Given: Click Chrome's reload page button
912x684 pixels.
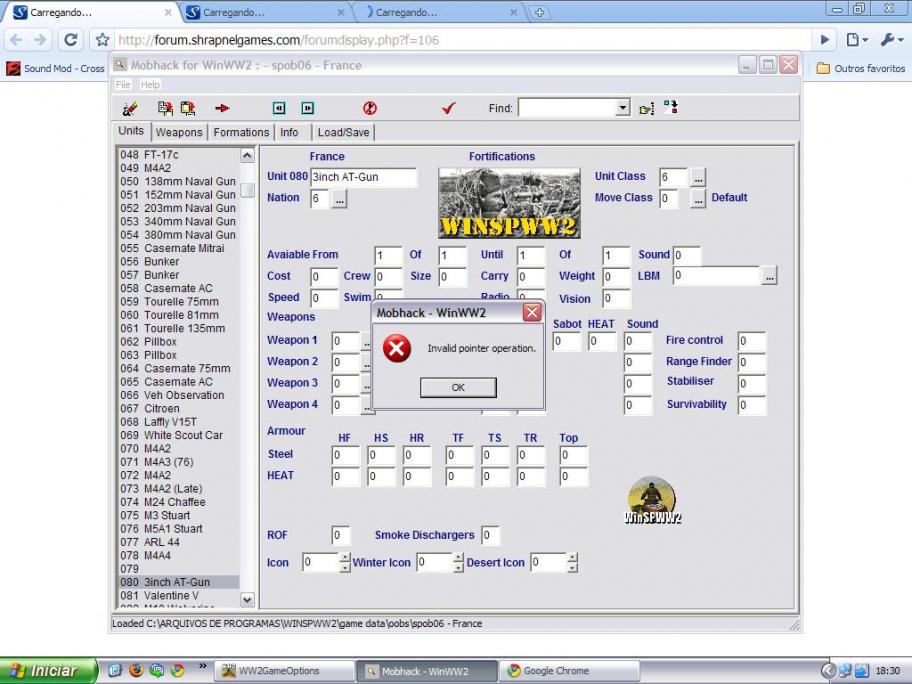Looking at the screenshot, I should [70, 40].
